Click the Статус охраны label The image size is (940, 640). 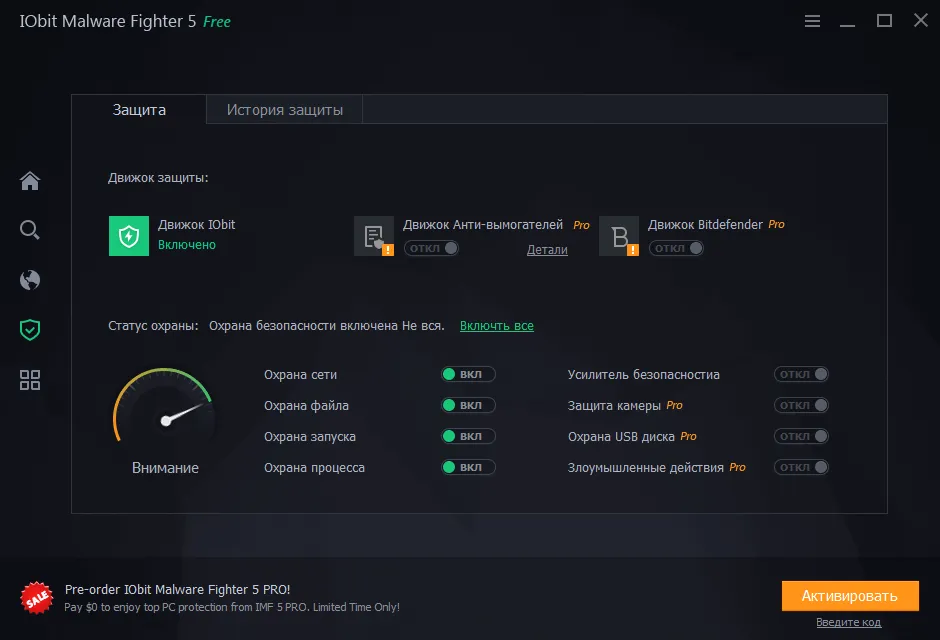tap(153, 326)
